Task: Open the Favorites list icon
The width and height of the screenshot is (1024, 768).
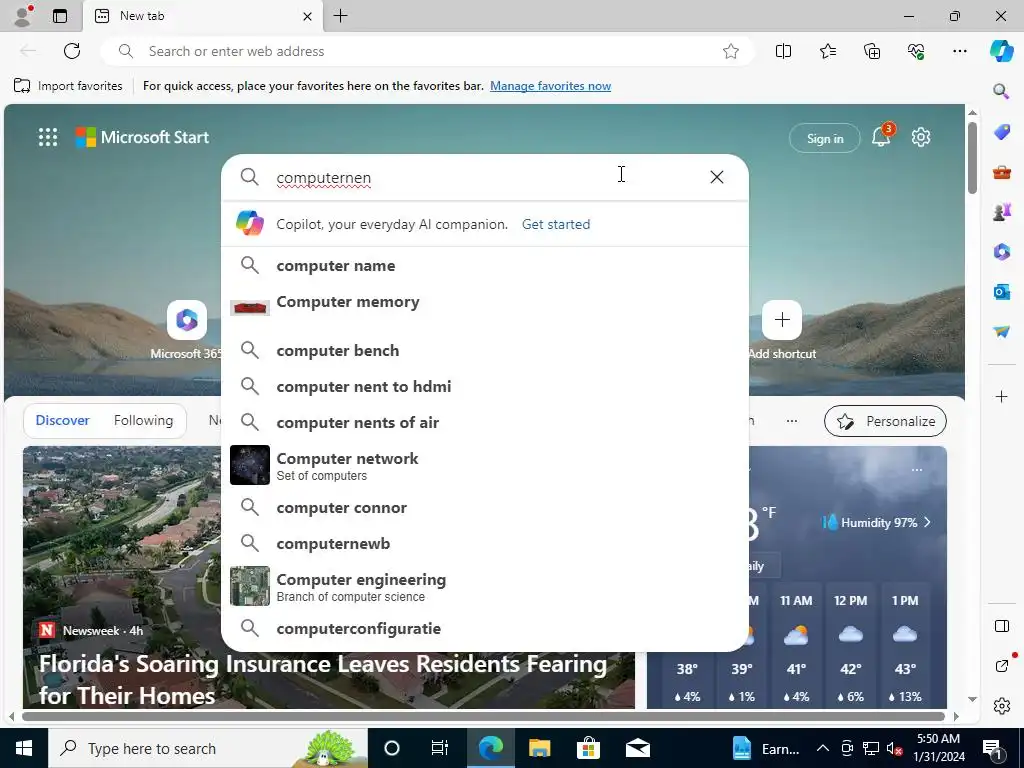Action: pyautogui.click(x=827, y=51)
